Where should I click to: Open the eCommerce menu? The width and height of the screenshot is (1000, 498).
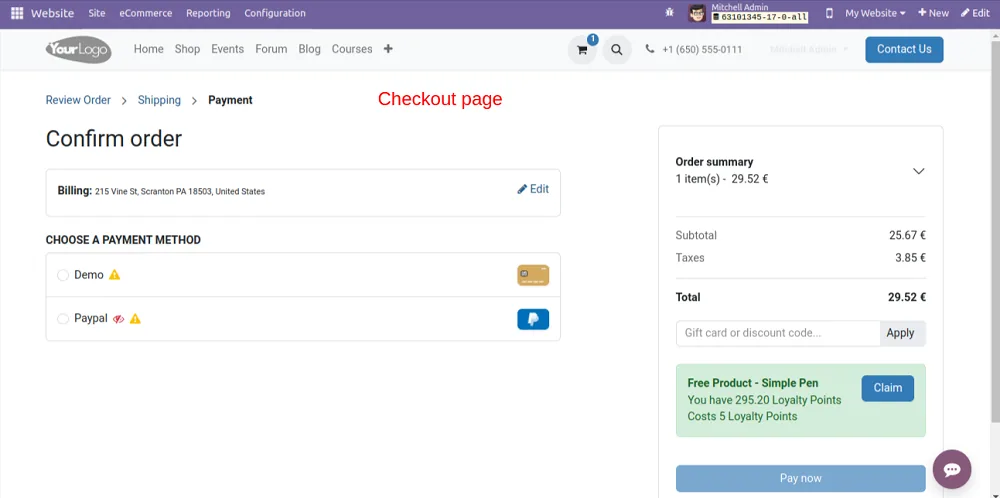(145, 13)
